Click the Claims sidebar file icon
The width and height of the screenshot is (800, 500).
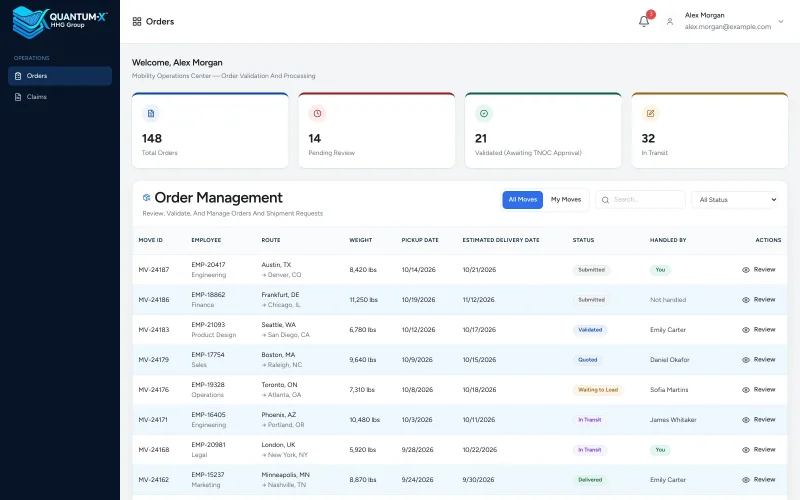18,97
